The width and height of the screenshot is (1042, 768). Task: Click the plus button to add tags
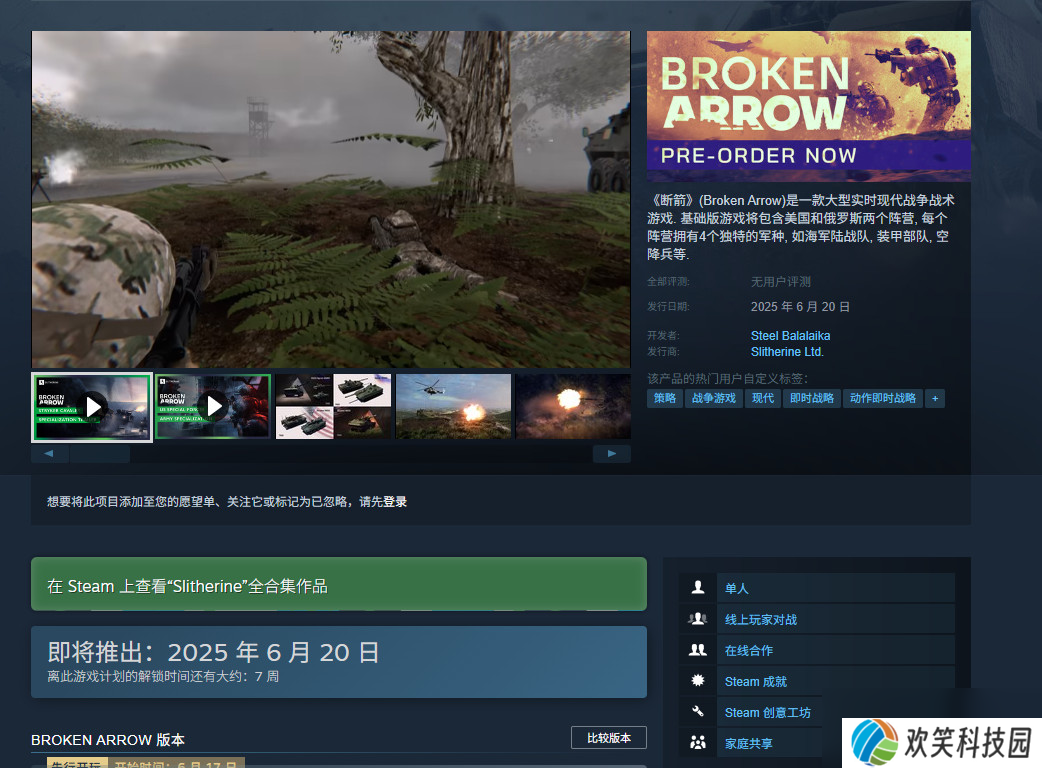tap(935, 398)
